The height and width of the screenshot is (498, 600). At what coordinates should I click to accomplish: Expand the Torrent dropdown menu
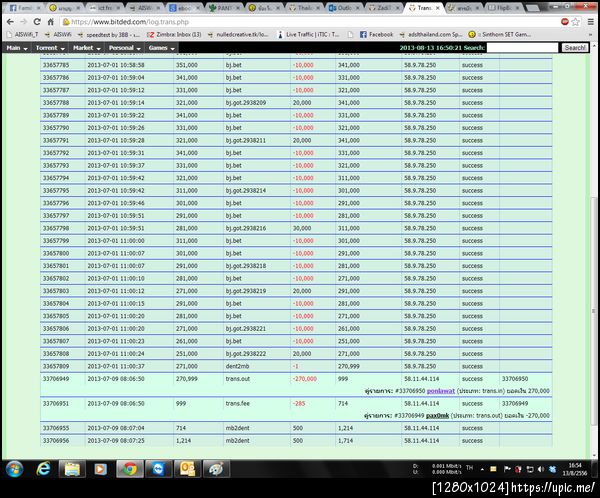[x=50, y=48]
